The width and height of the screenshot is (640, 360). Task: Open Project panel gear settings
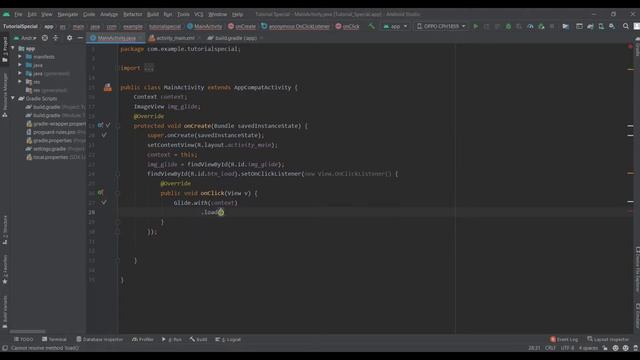coord(69,38)
